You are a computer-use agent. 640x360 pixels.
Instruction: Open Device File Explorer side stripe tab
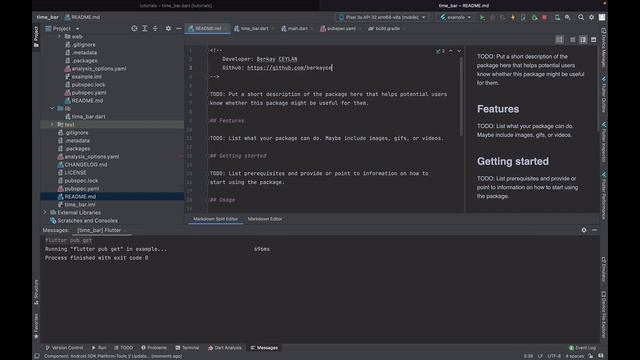[x=604, y=315]
